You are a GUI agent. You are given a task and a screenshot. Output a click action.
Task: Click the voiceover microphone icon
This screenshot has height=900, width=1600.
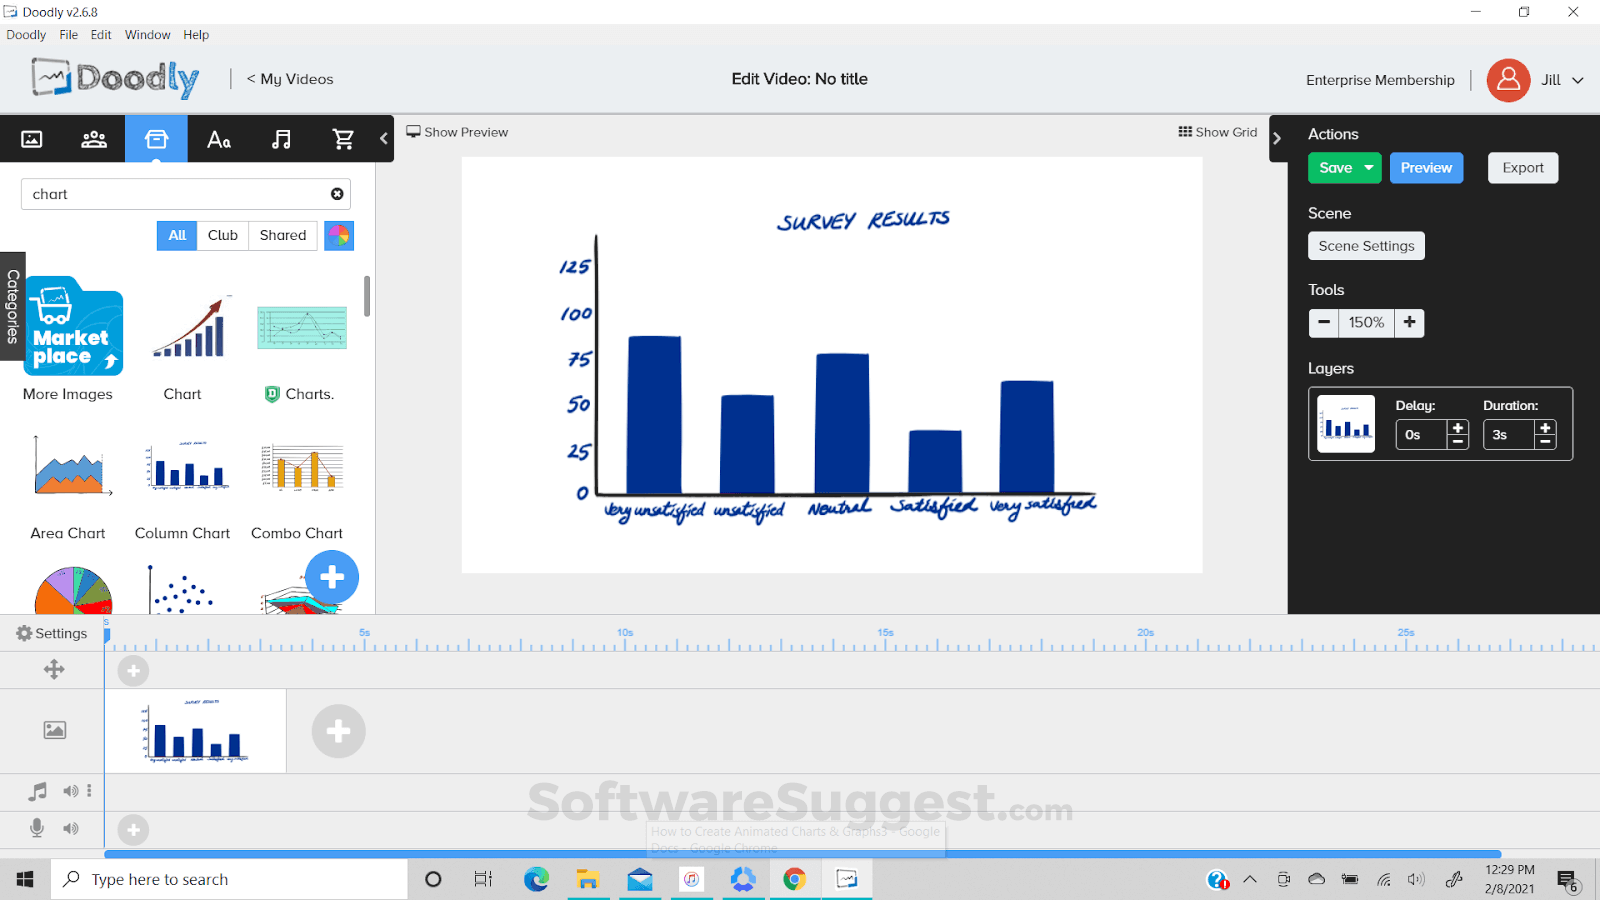[x=37, y=828]
